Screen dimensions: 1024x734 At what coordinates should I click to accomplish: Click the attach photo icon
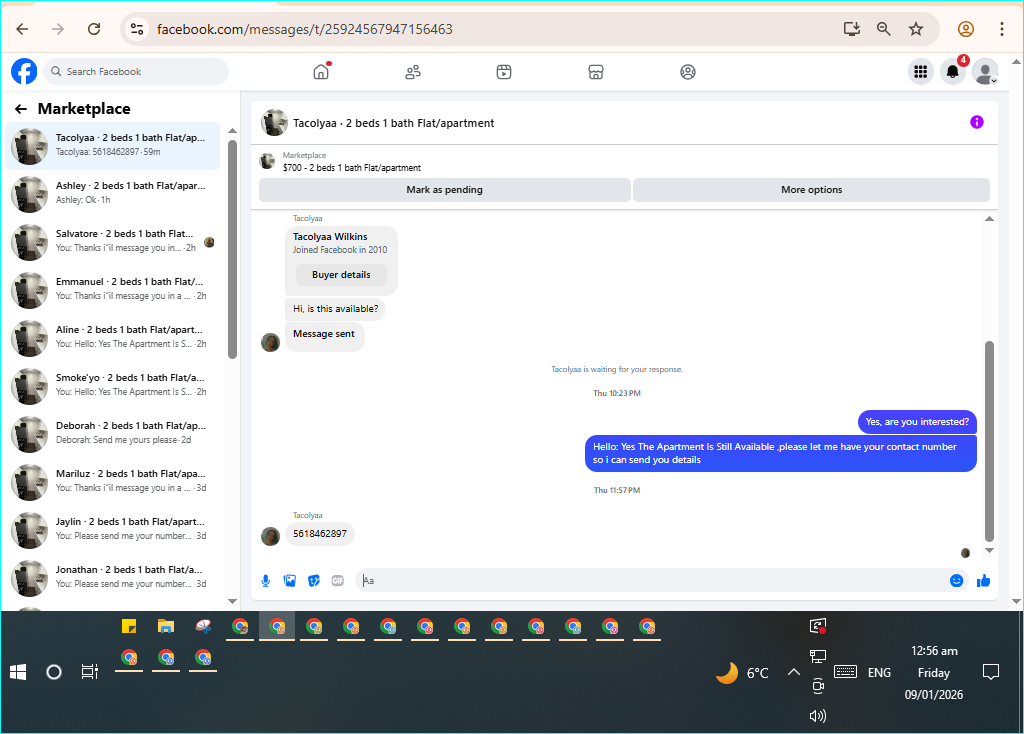coord(290,581)
